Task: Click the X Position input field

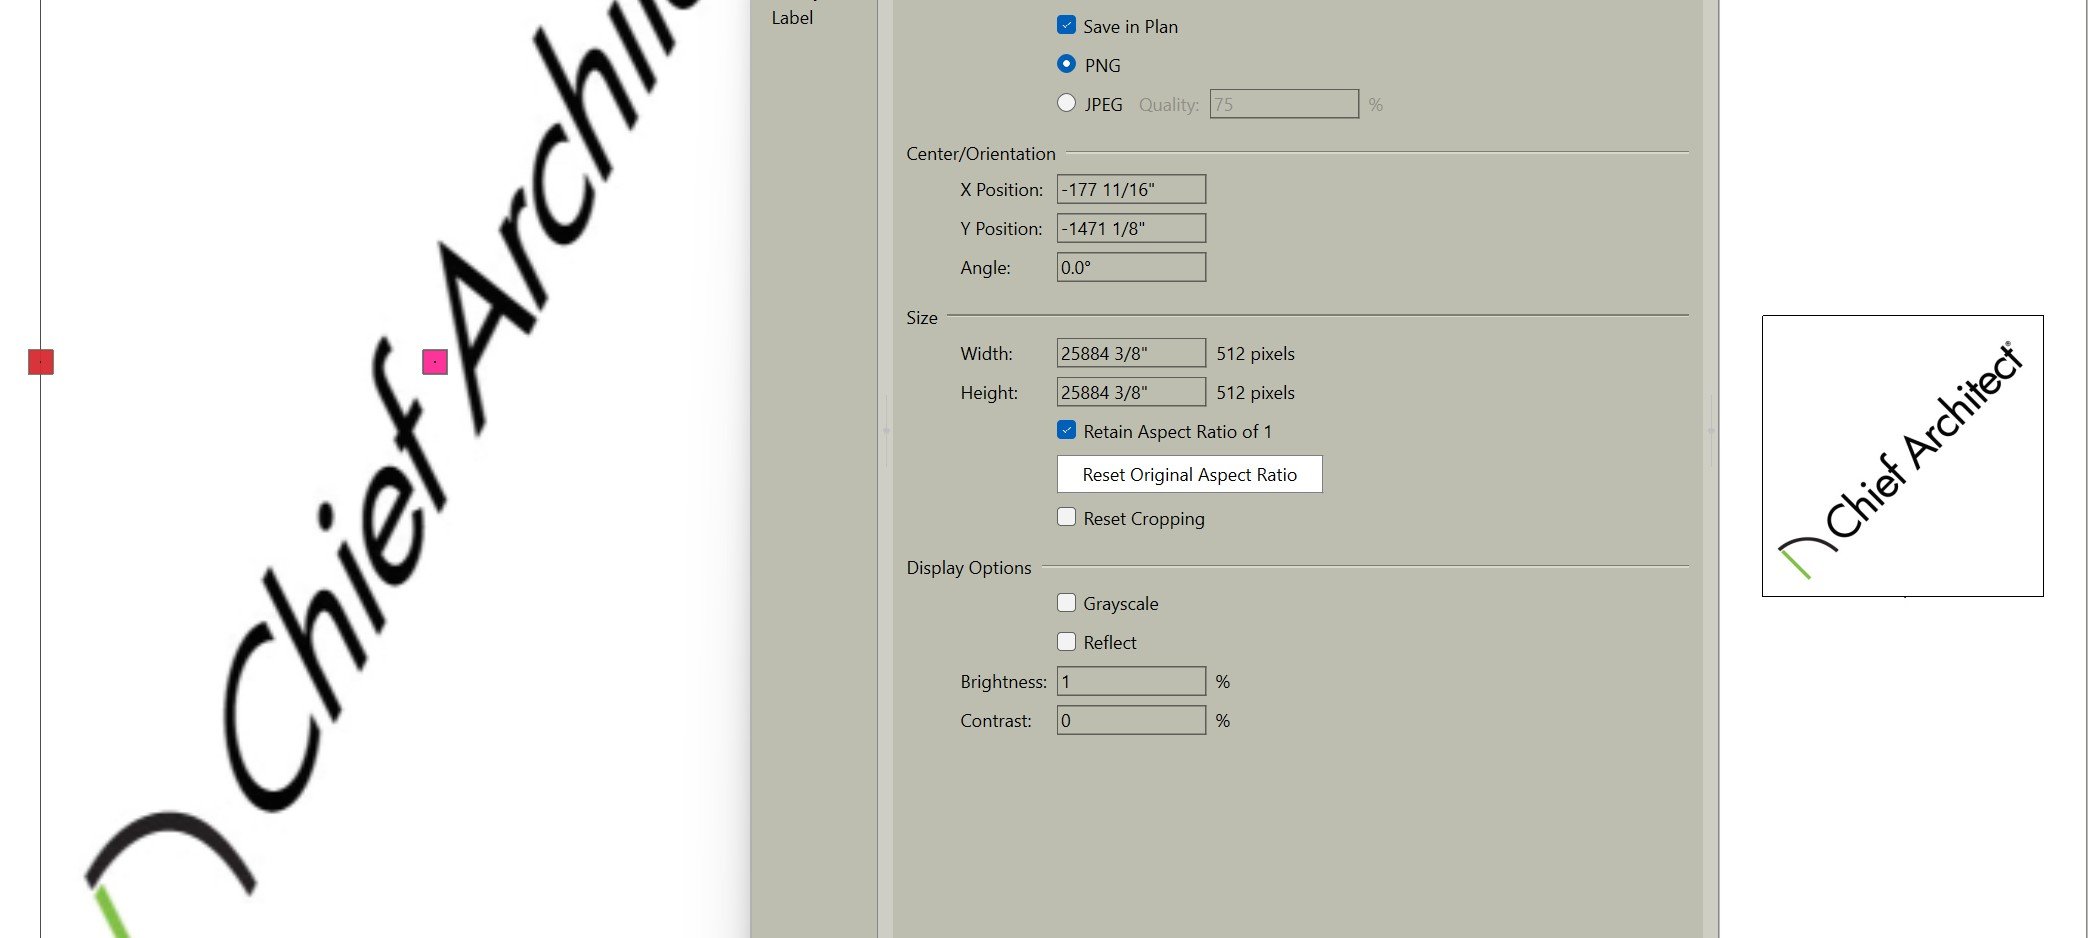Action: [1131, 189]
